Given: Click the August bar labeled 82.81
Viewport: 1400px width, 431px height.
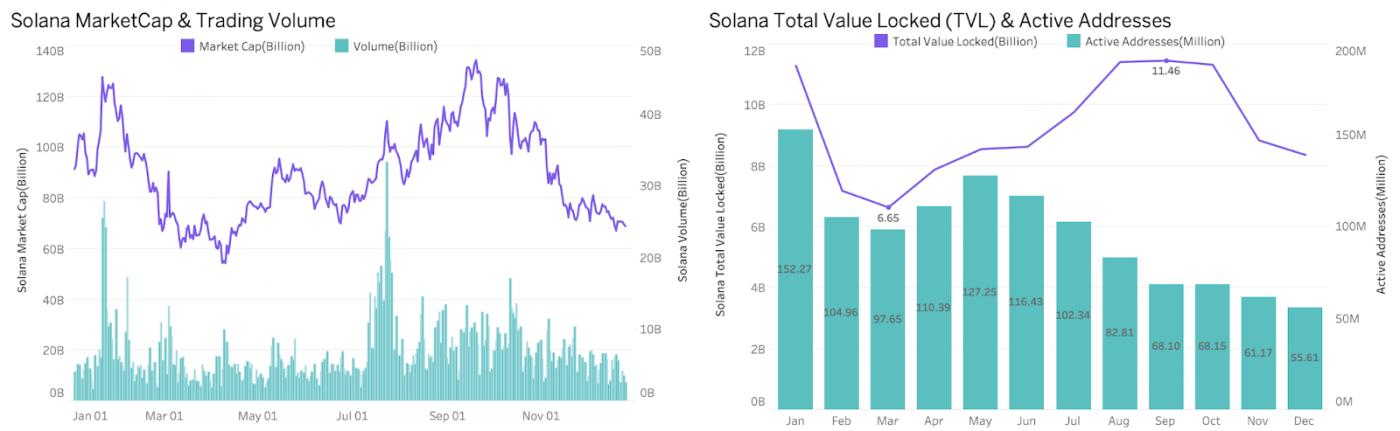Looking at the screenshot, I should (1120, 332).
